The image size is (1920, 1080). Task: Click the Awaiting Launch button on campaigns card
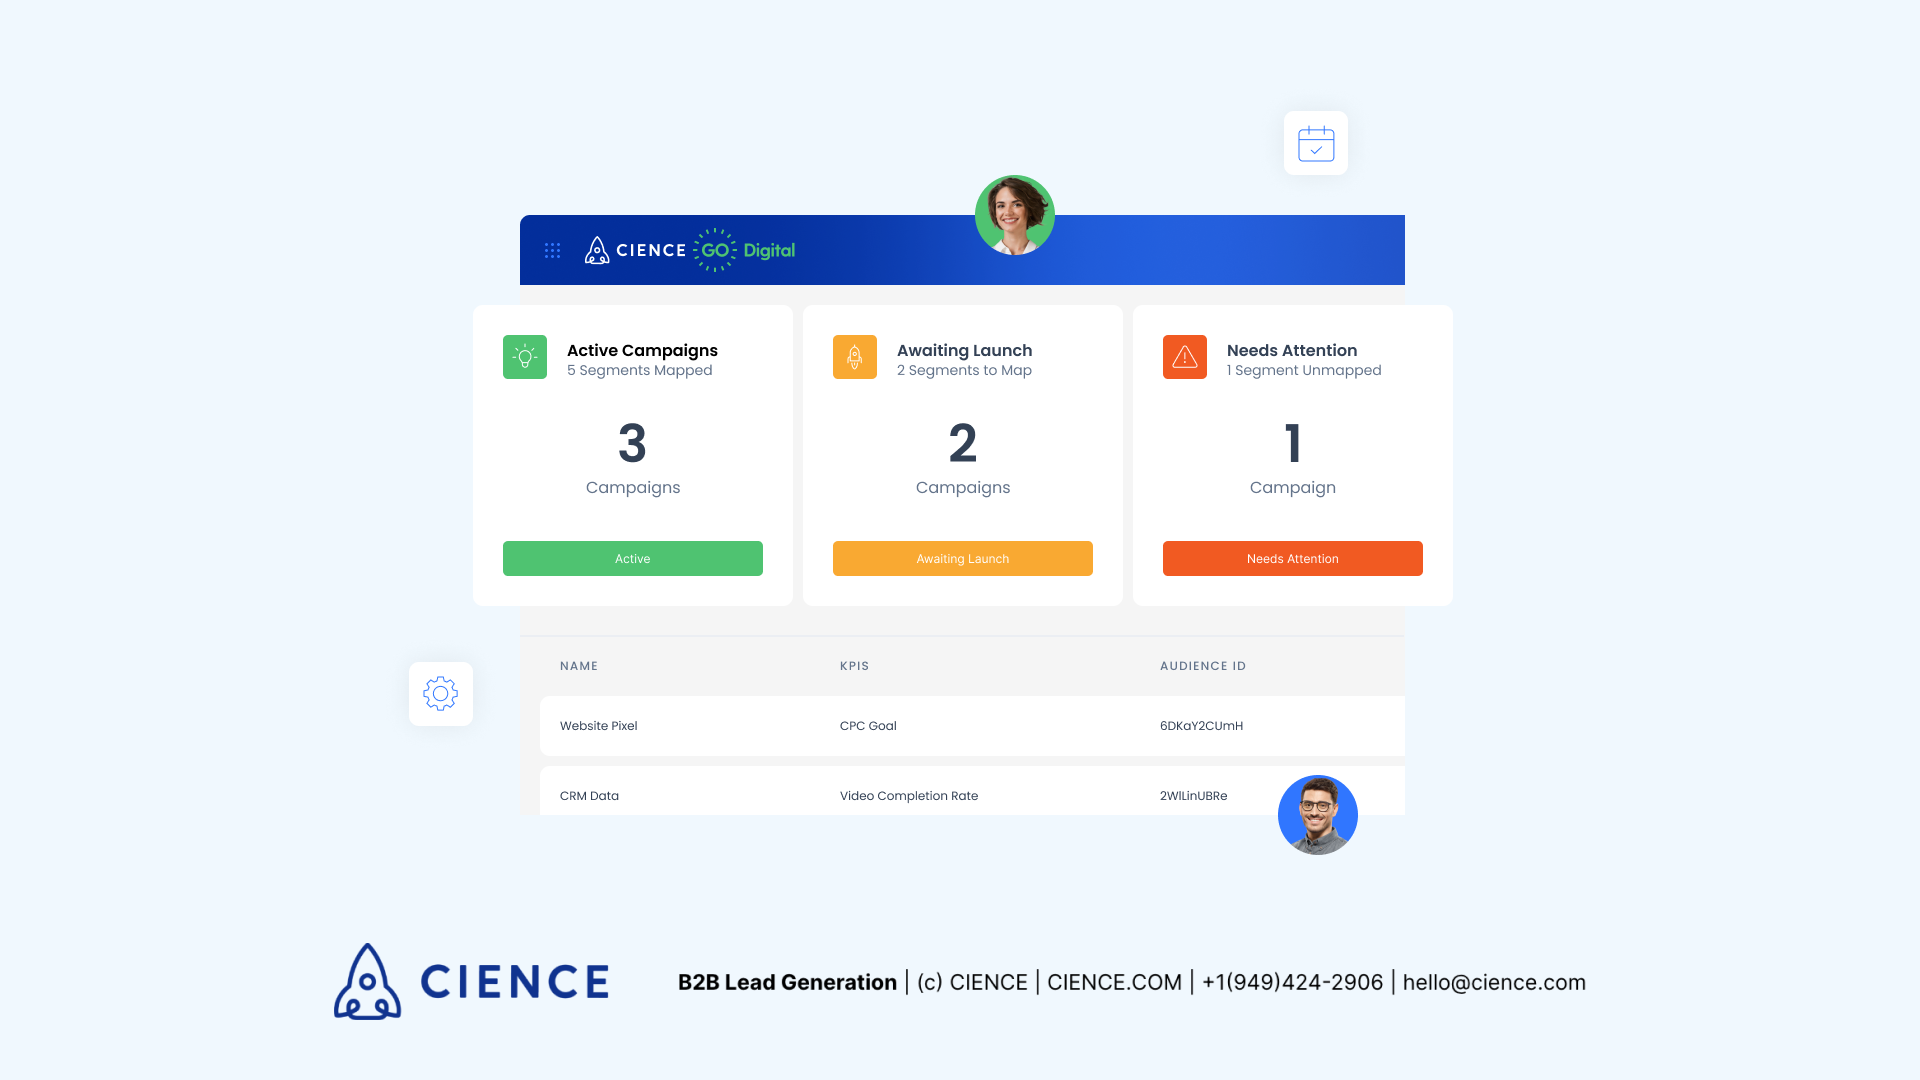point(961,558)
